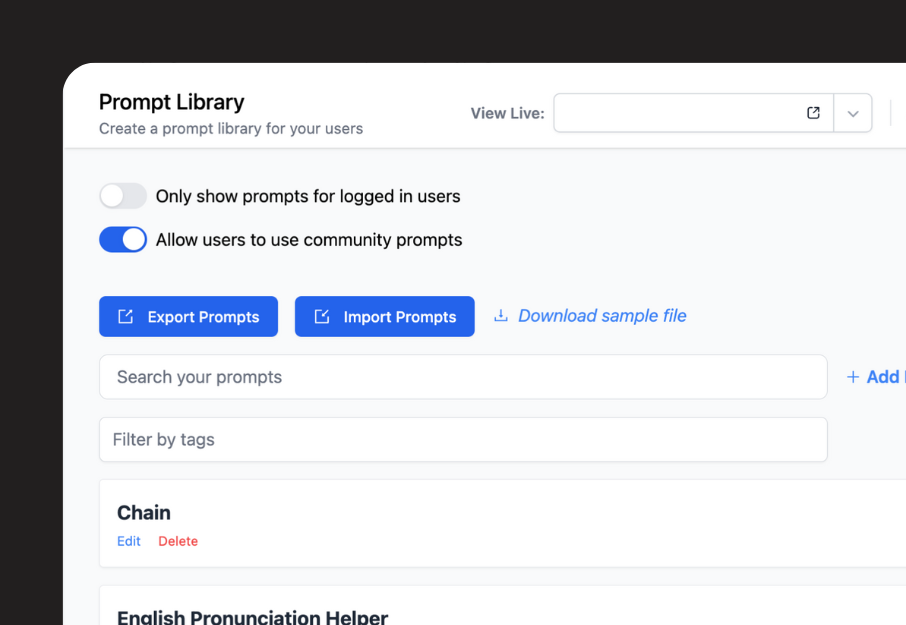Select the Chain prompt title
Image resolution: width=906 pixels, height=625 pixels.
pos(144,513)
